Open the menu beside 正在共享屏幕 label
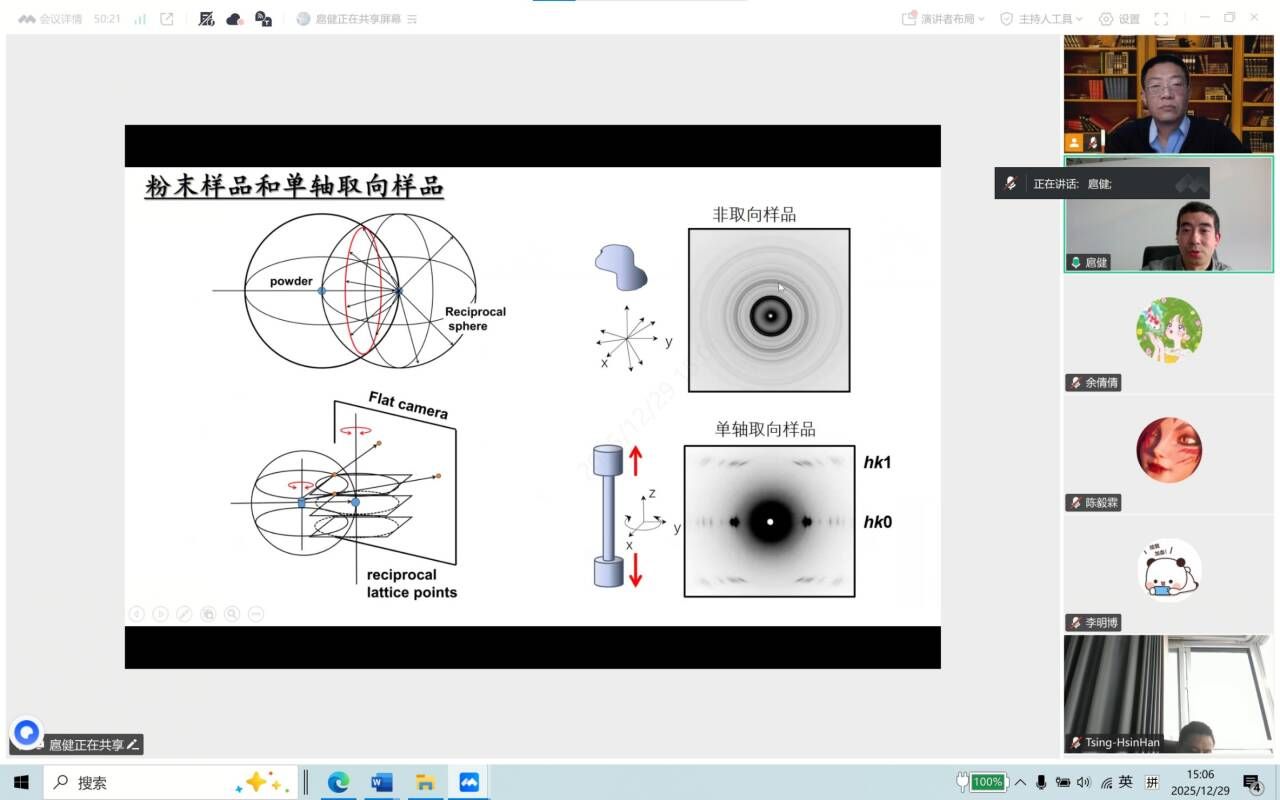Screen dimensions: 1280x800 coord(412,19)
